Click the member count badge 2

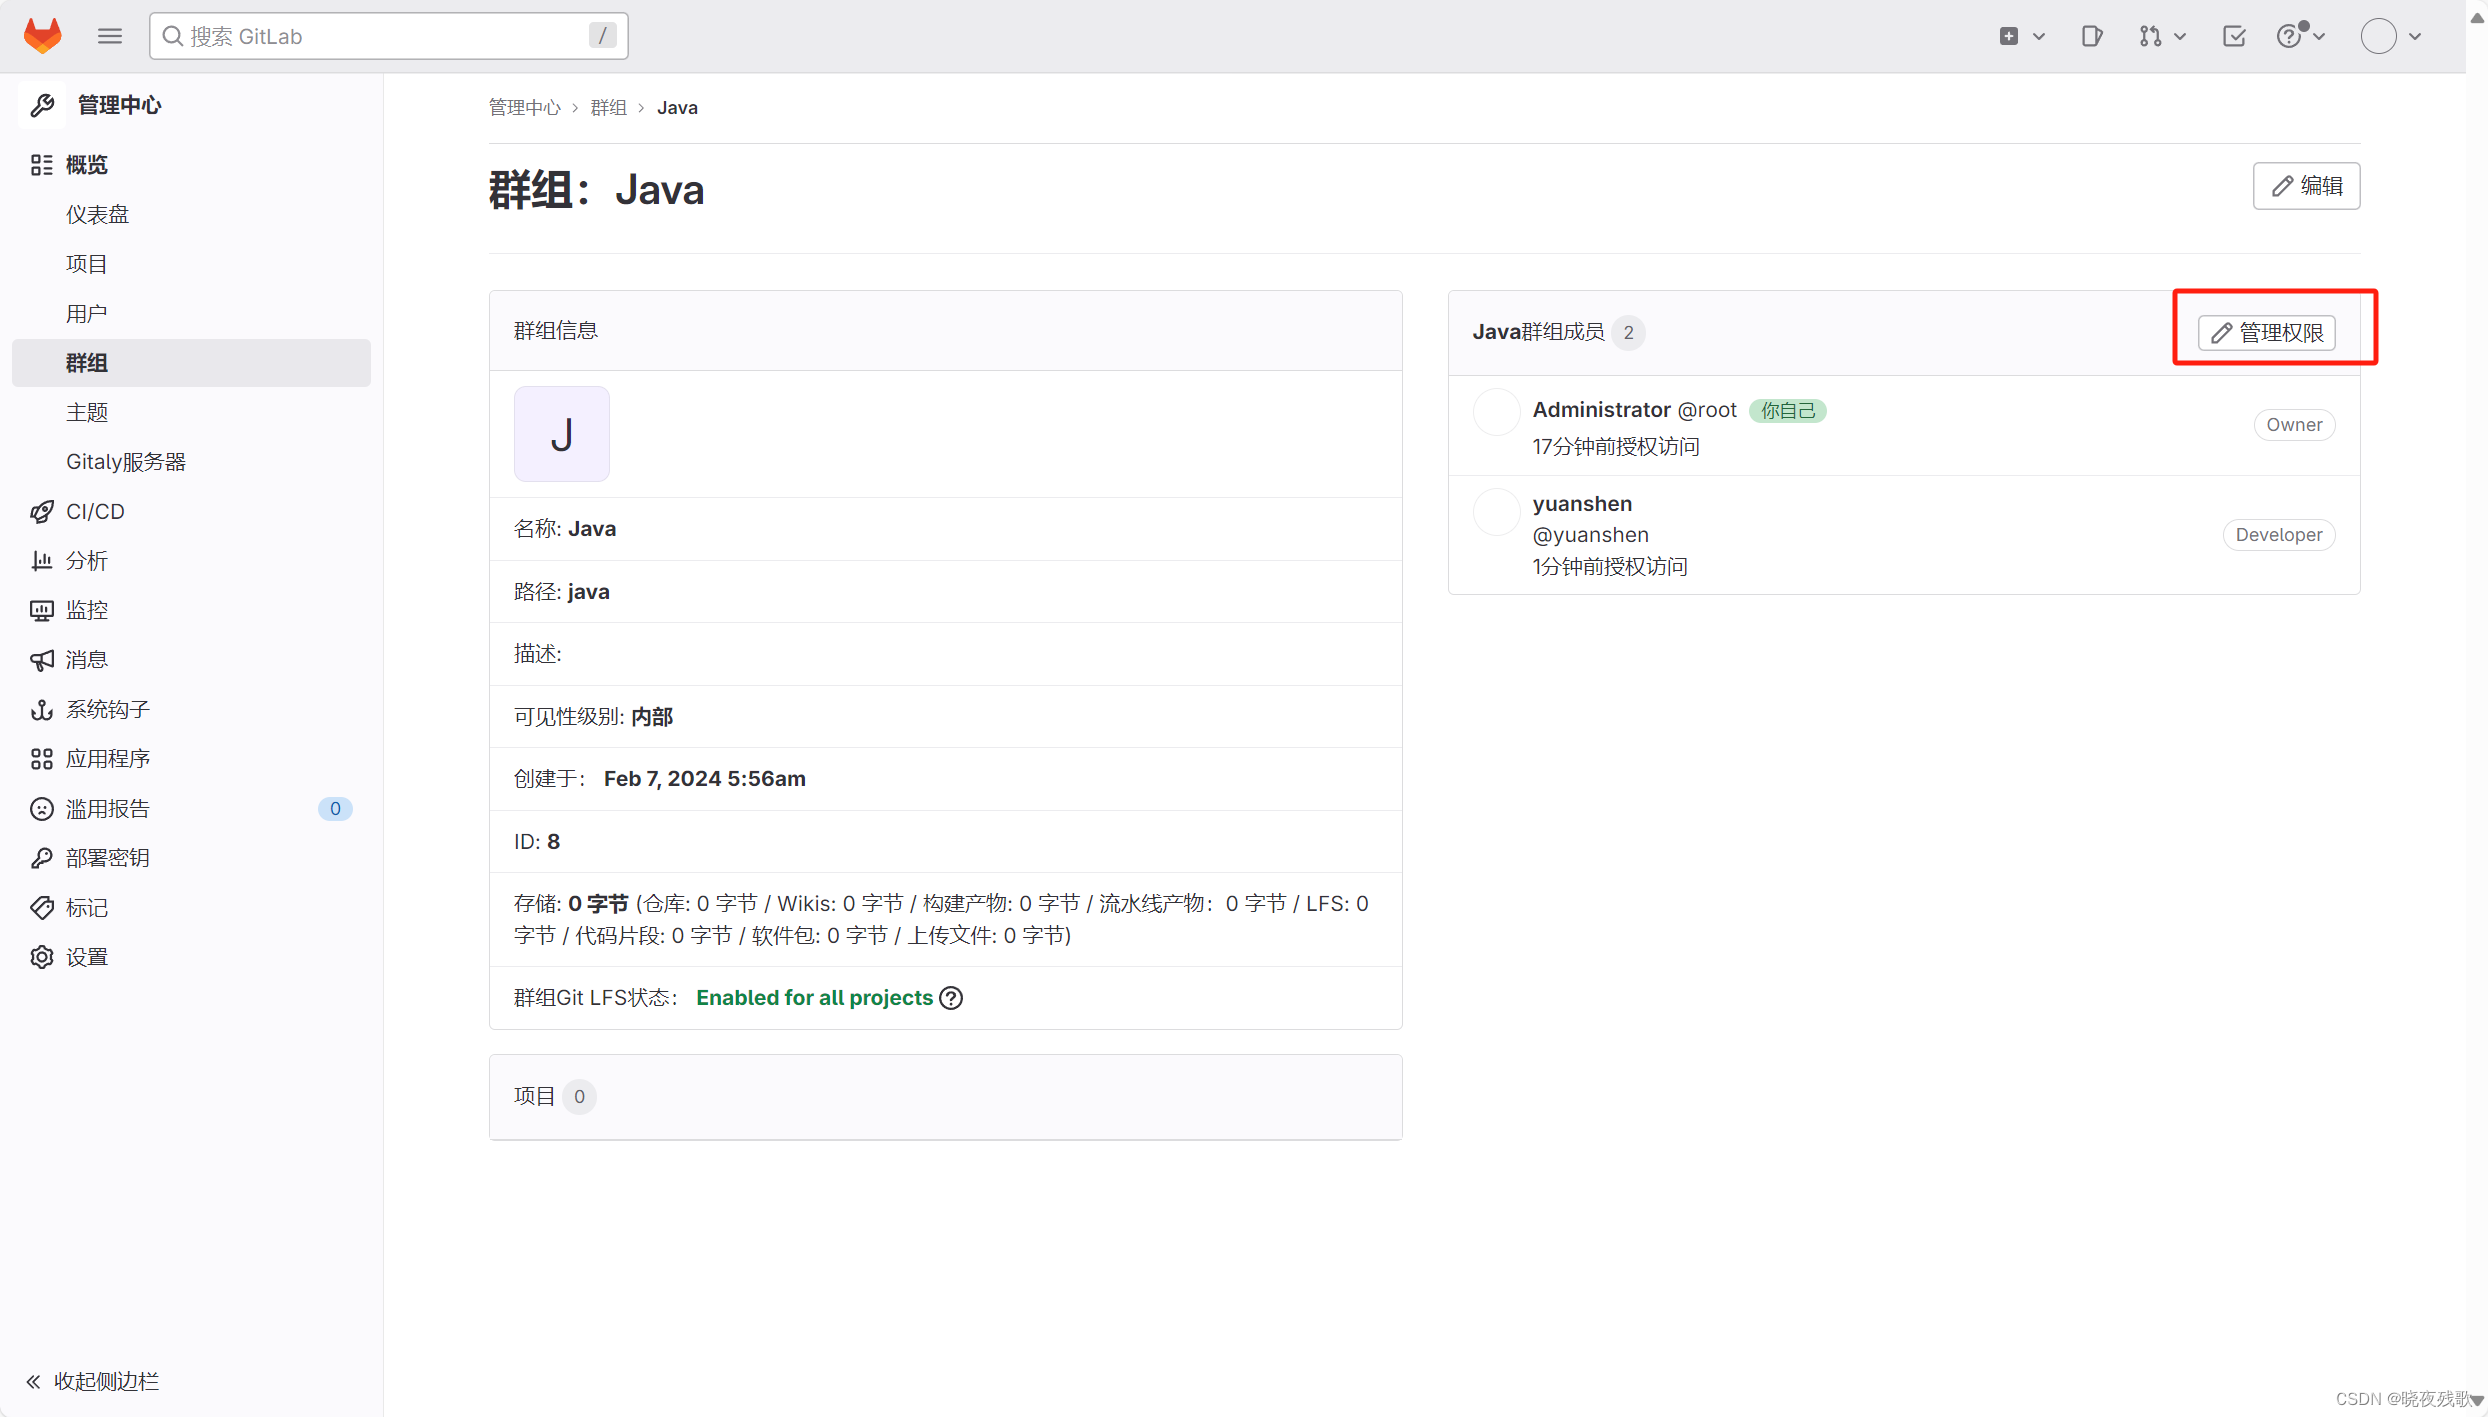[x=1628, y=333]
